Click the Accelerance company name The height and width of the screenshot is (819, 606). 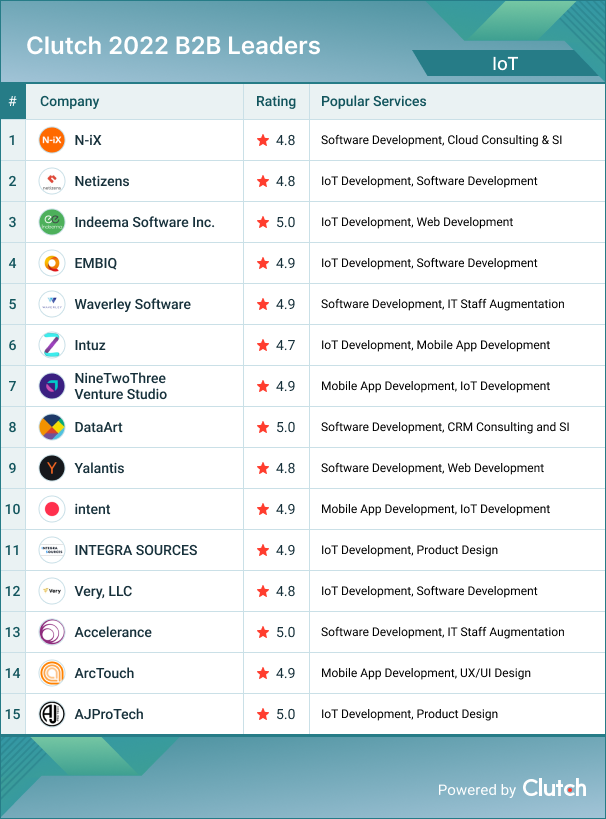tap(113, 632)
